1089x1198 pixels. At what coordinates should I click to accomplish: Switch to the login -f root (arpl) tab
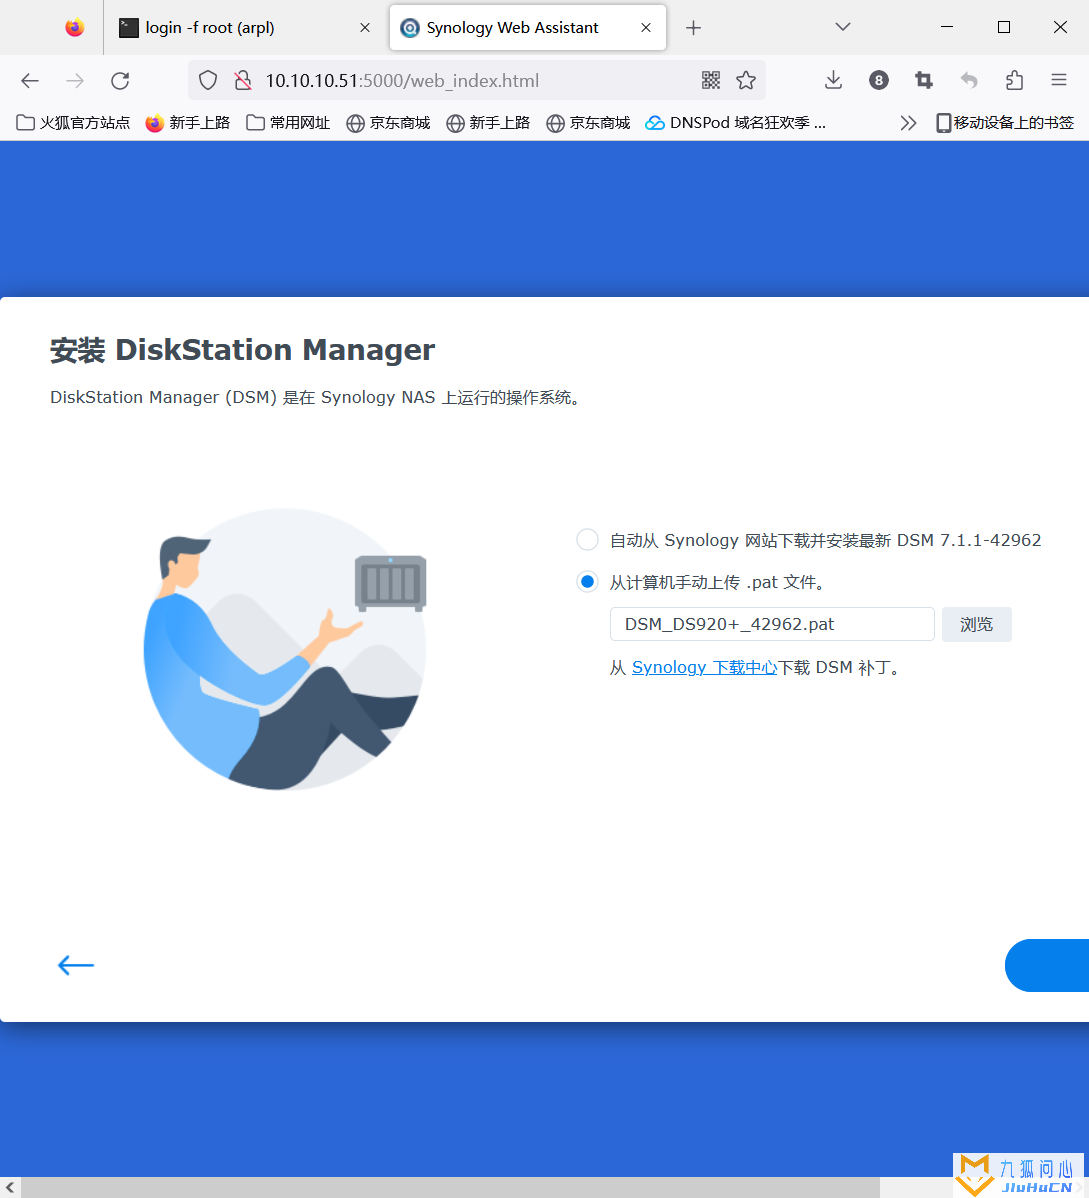(245, 28)
